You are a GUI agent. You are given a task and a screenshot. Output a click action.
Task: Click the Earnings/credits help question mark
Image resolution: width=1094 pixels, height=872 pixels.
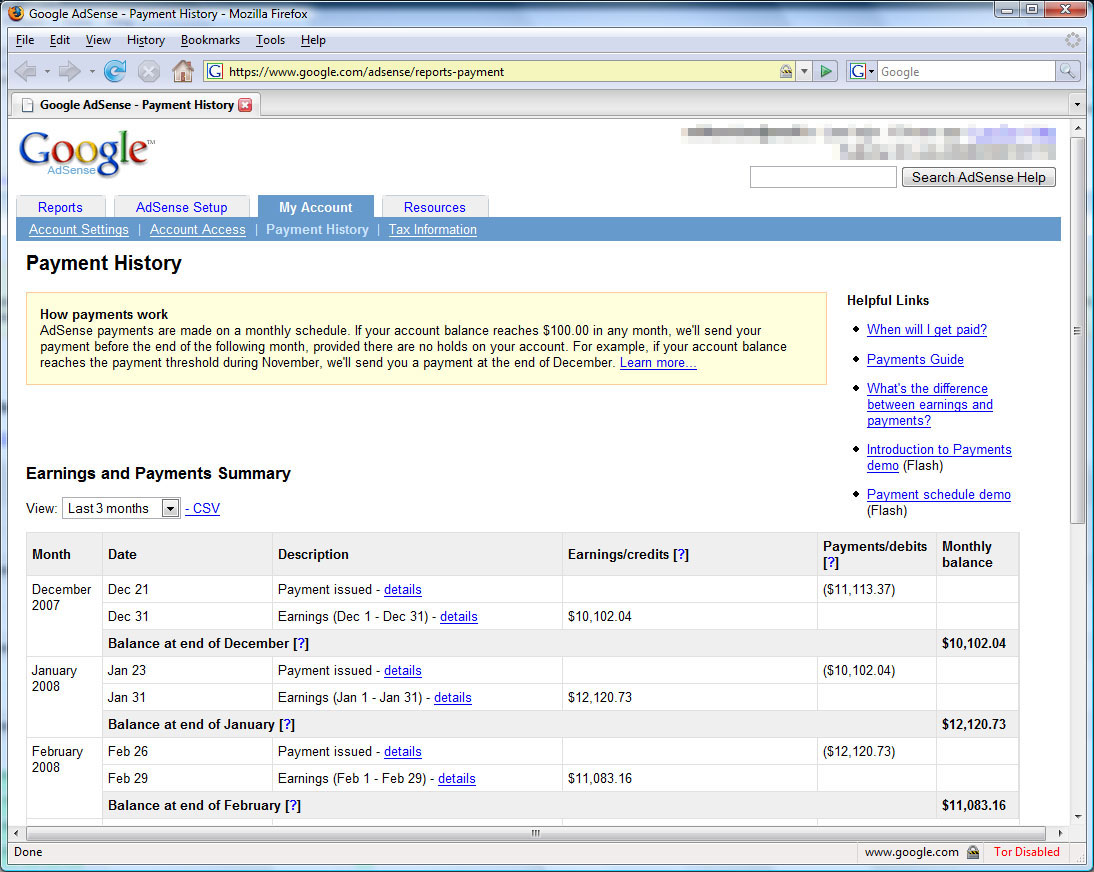point(681,555)
